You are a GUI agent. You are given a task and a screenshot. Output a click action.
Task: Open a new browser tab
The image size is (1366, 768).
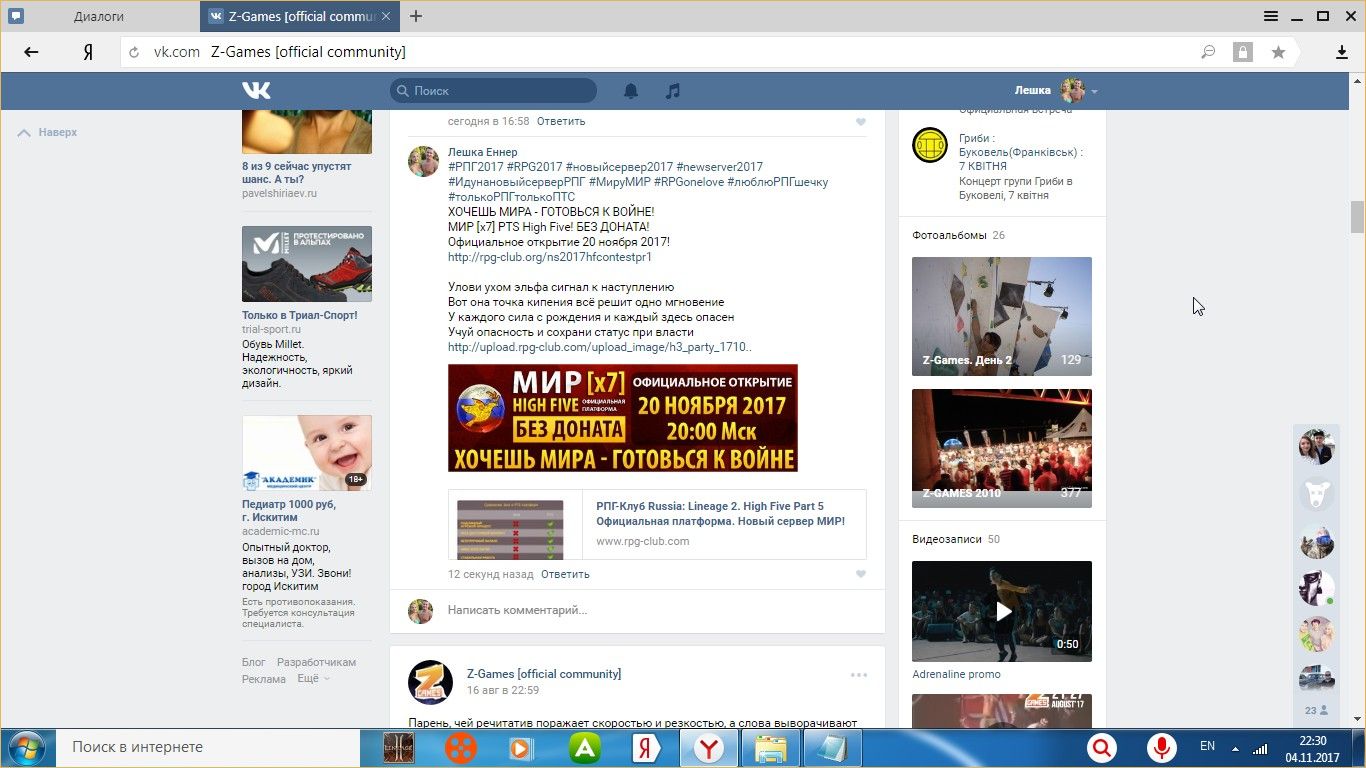[x=416, y=16]
